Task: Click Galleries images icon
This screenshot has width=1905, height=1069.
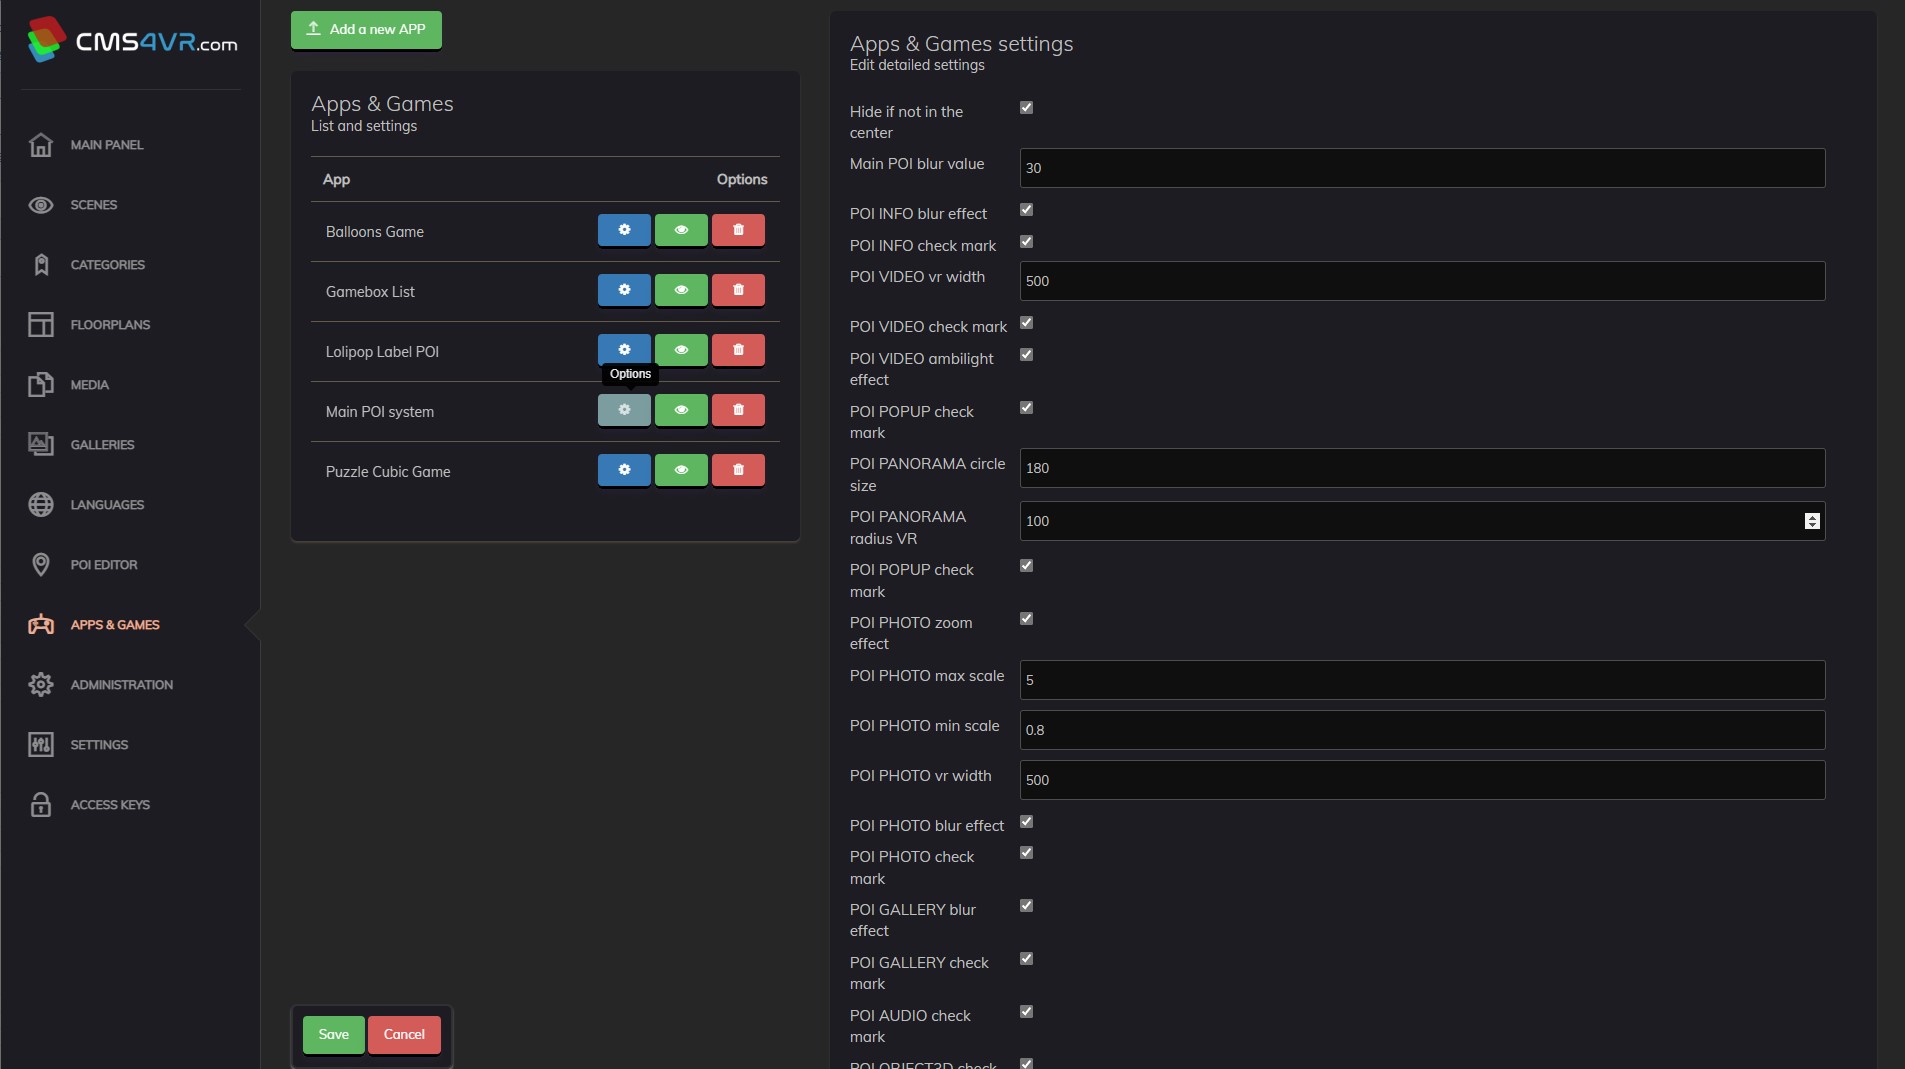Action: pos(41,445)
